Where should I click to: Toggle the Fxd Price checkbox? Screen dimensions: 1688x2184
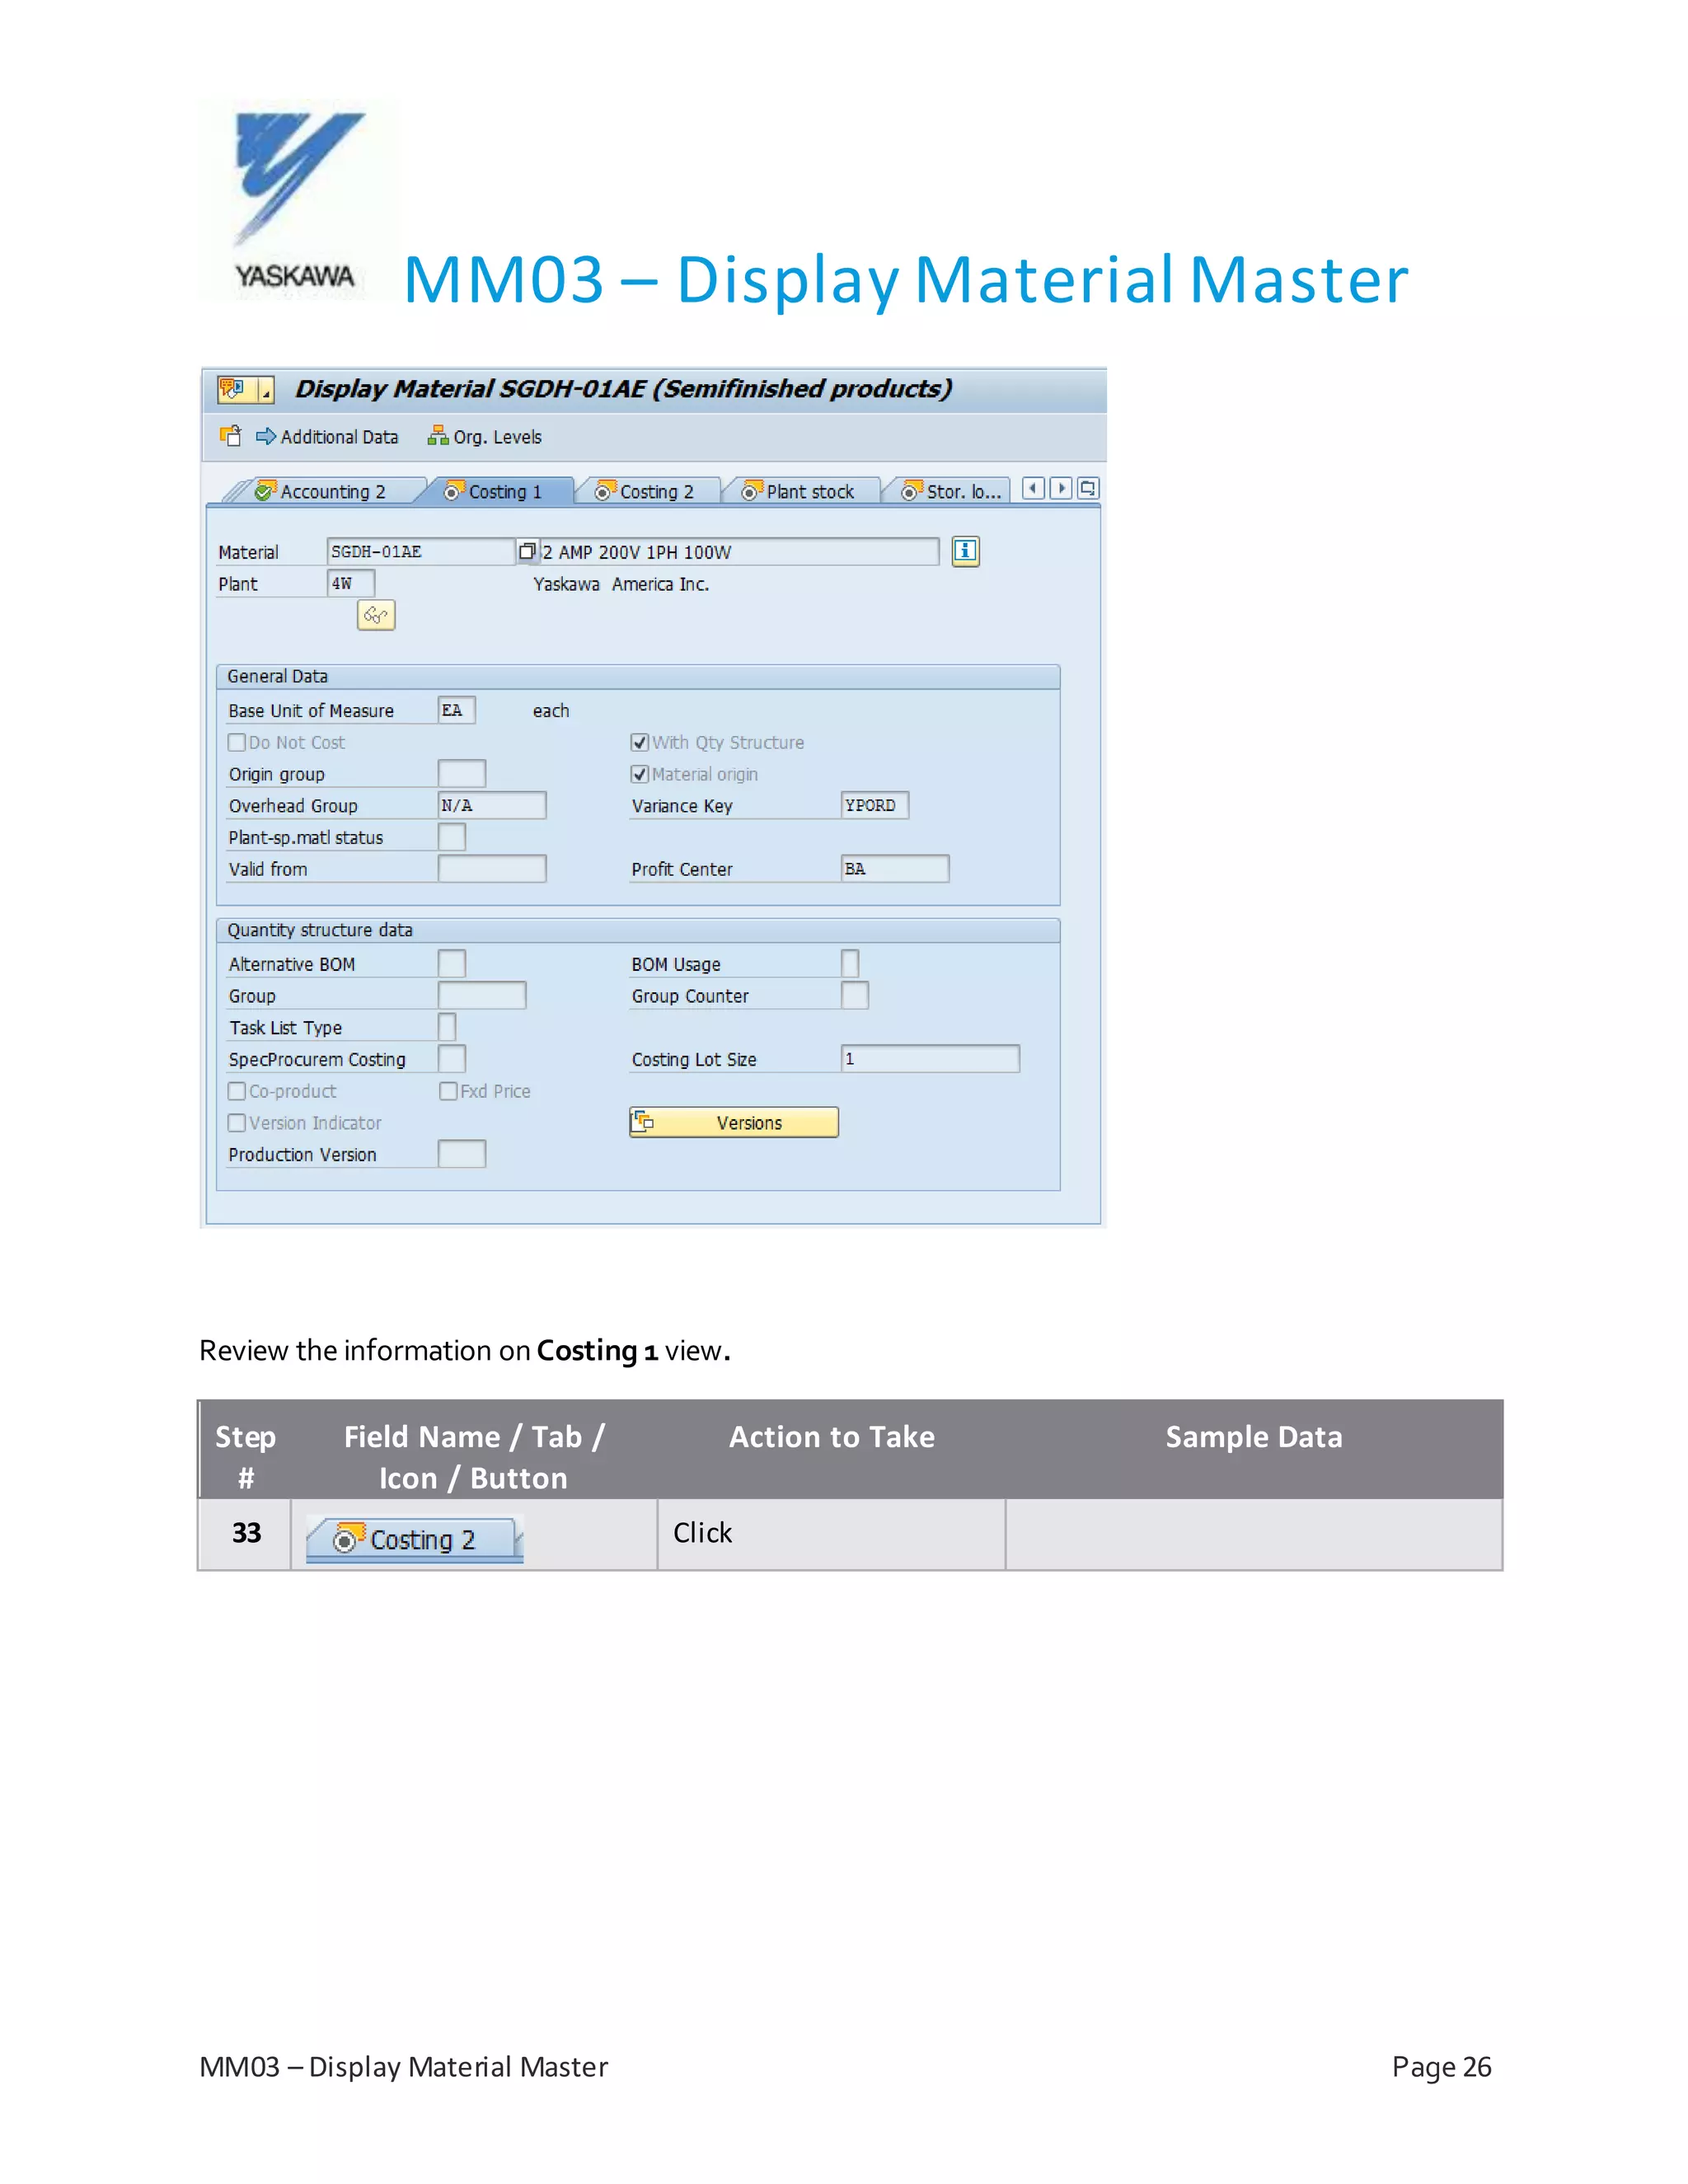click(448, 1091)
